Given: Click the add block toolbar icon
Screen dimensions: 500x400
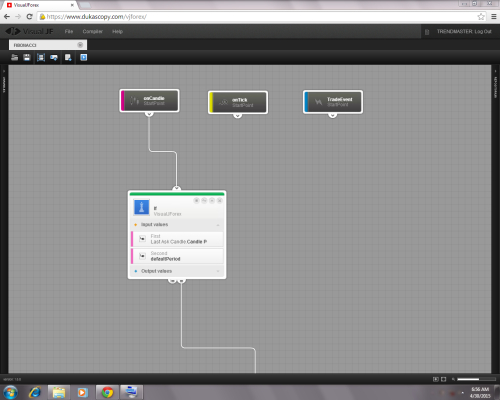Looking at the screenshot, I should tap(54, 57).
